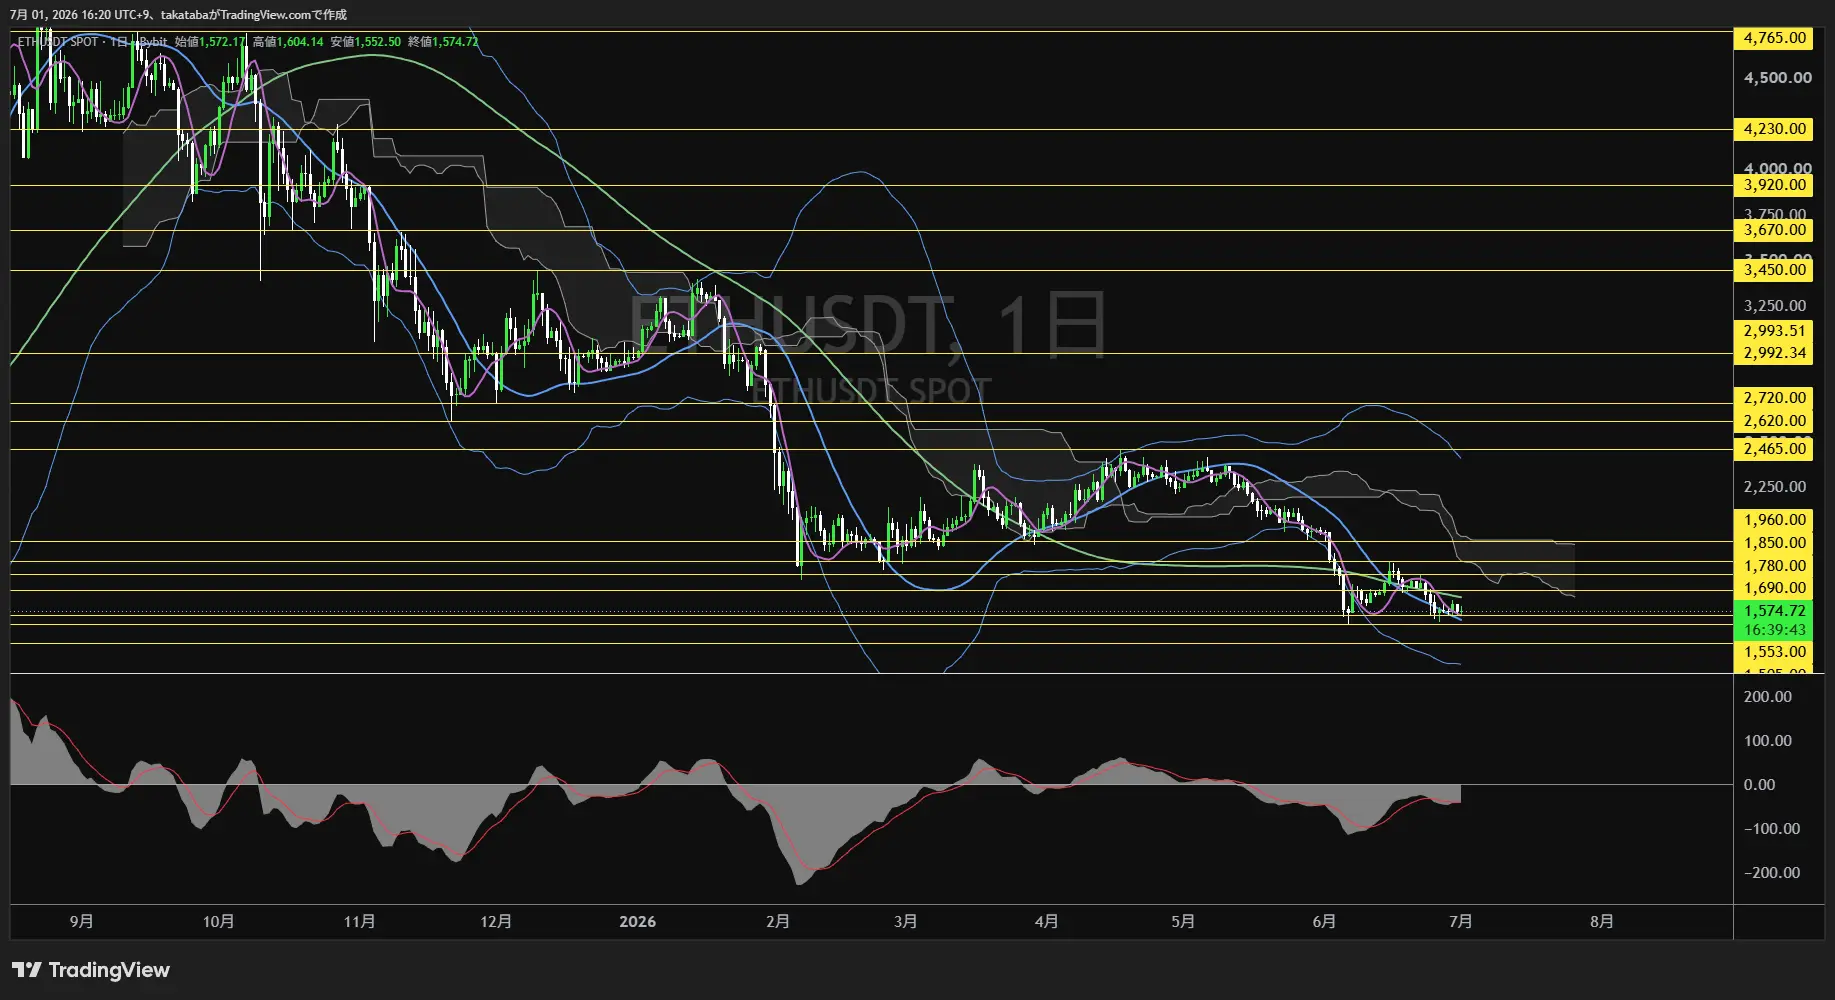This screenshot has height=1000, width=1835.
Task: Select the 7月 month marker on the time axis
Action: (1460, 921)
